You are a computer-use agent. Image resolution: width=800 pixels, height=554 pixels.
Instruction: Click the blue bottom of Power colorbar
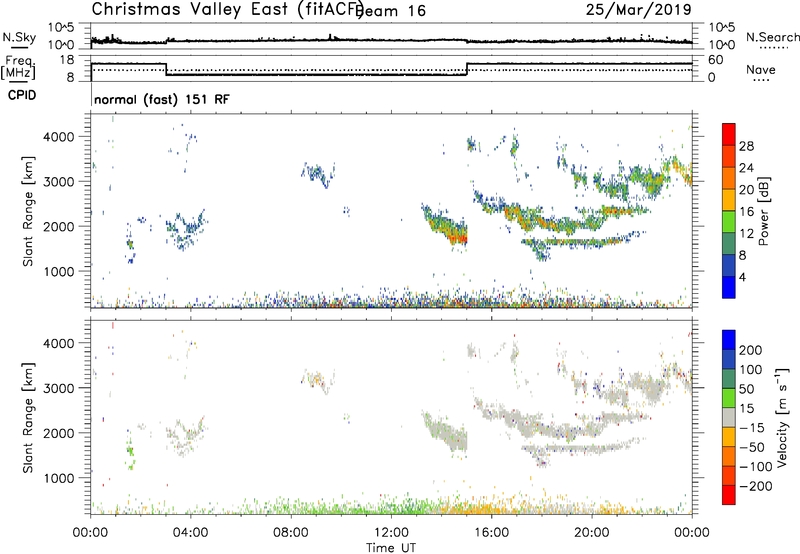[x=729, y=288]
